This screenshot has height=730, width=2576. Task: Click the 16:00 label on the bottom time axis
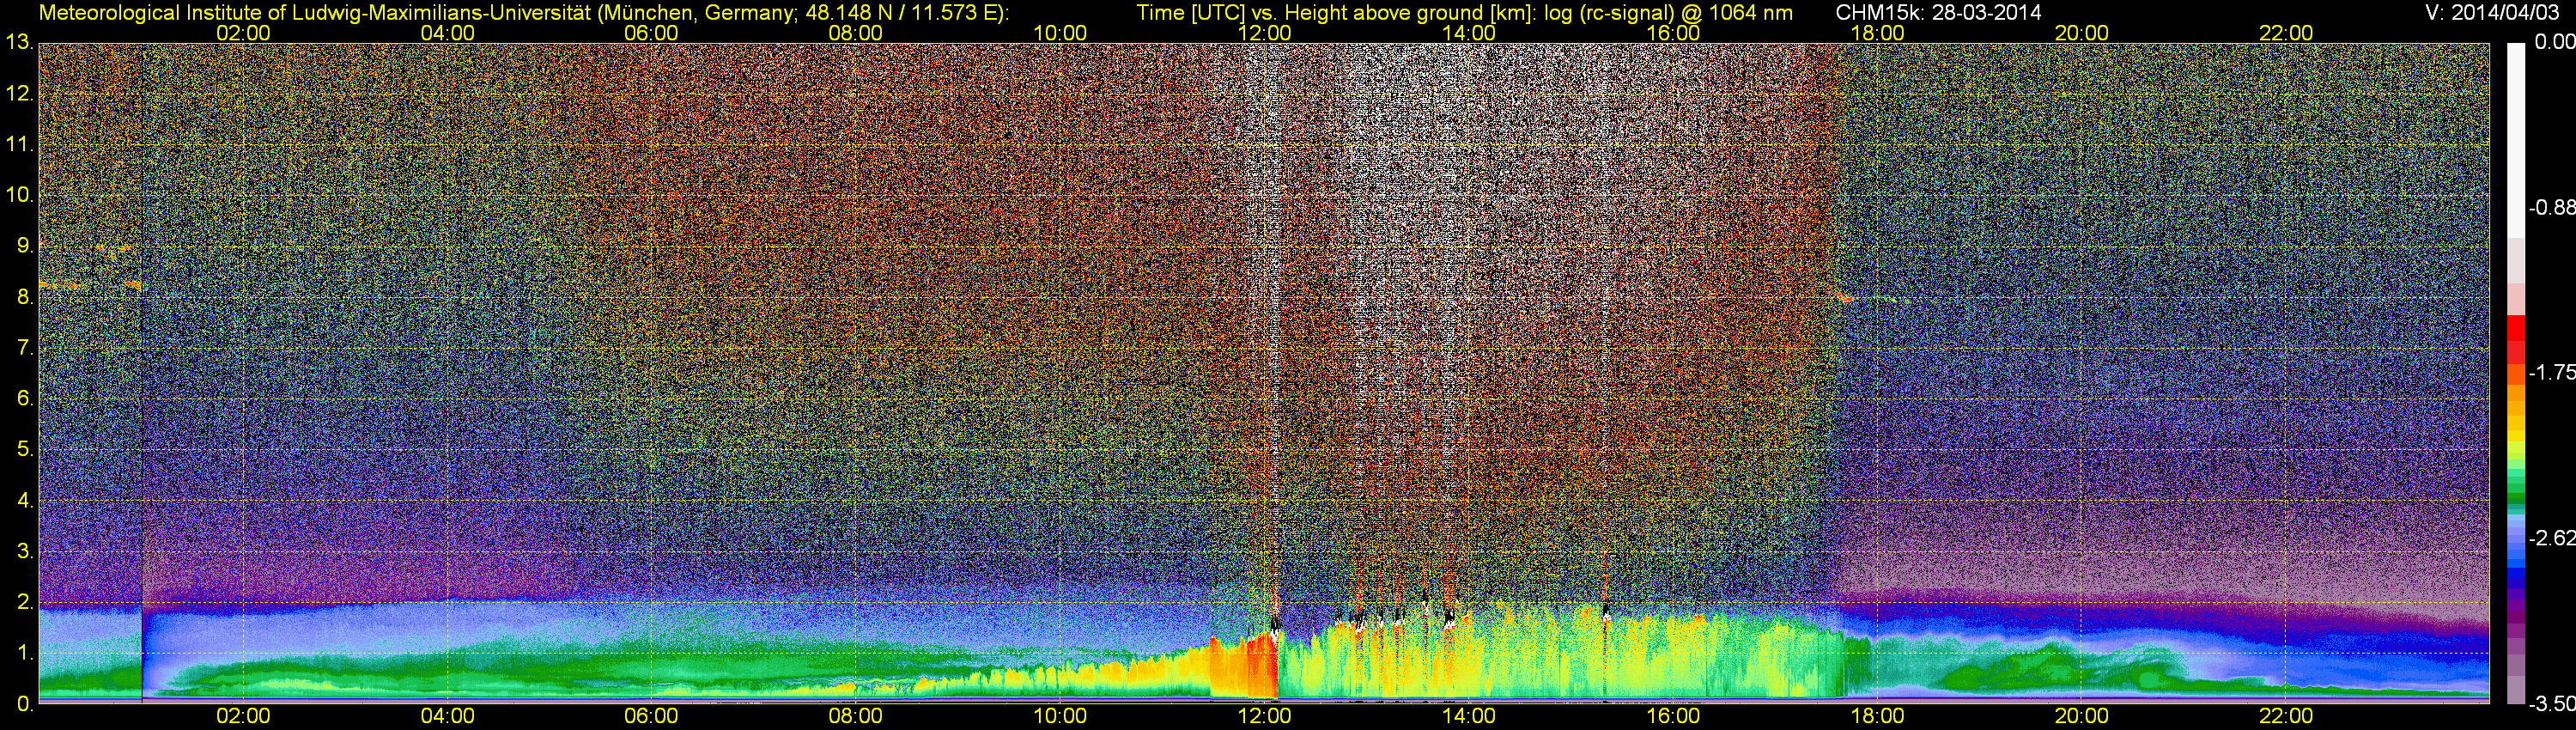[1673, 716]
